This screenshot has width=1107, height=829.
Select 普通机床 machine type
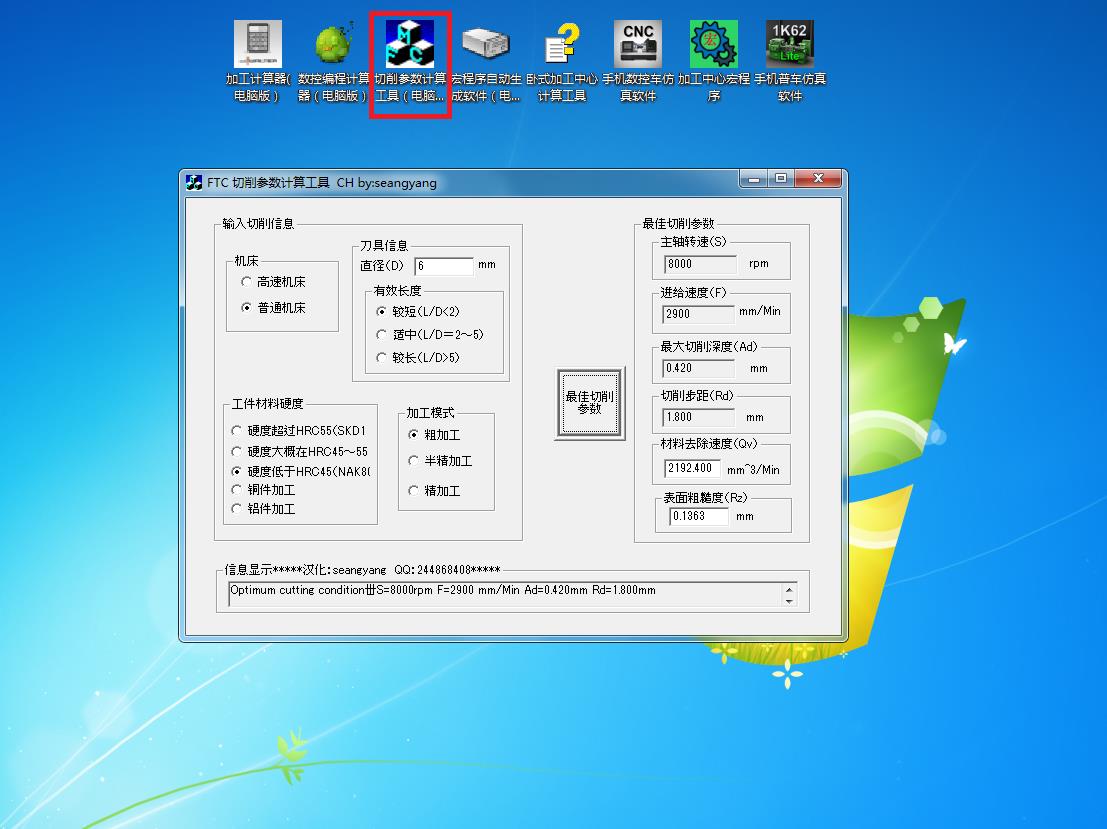273,308
